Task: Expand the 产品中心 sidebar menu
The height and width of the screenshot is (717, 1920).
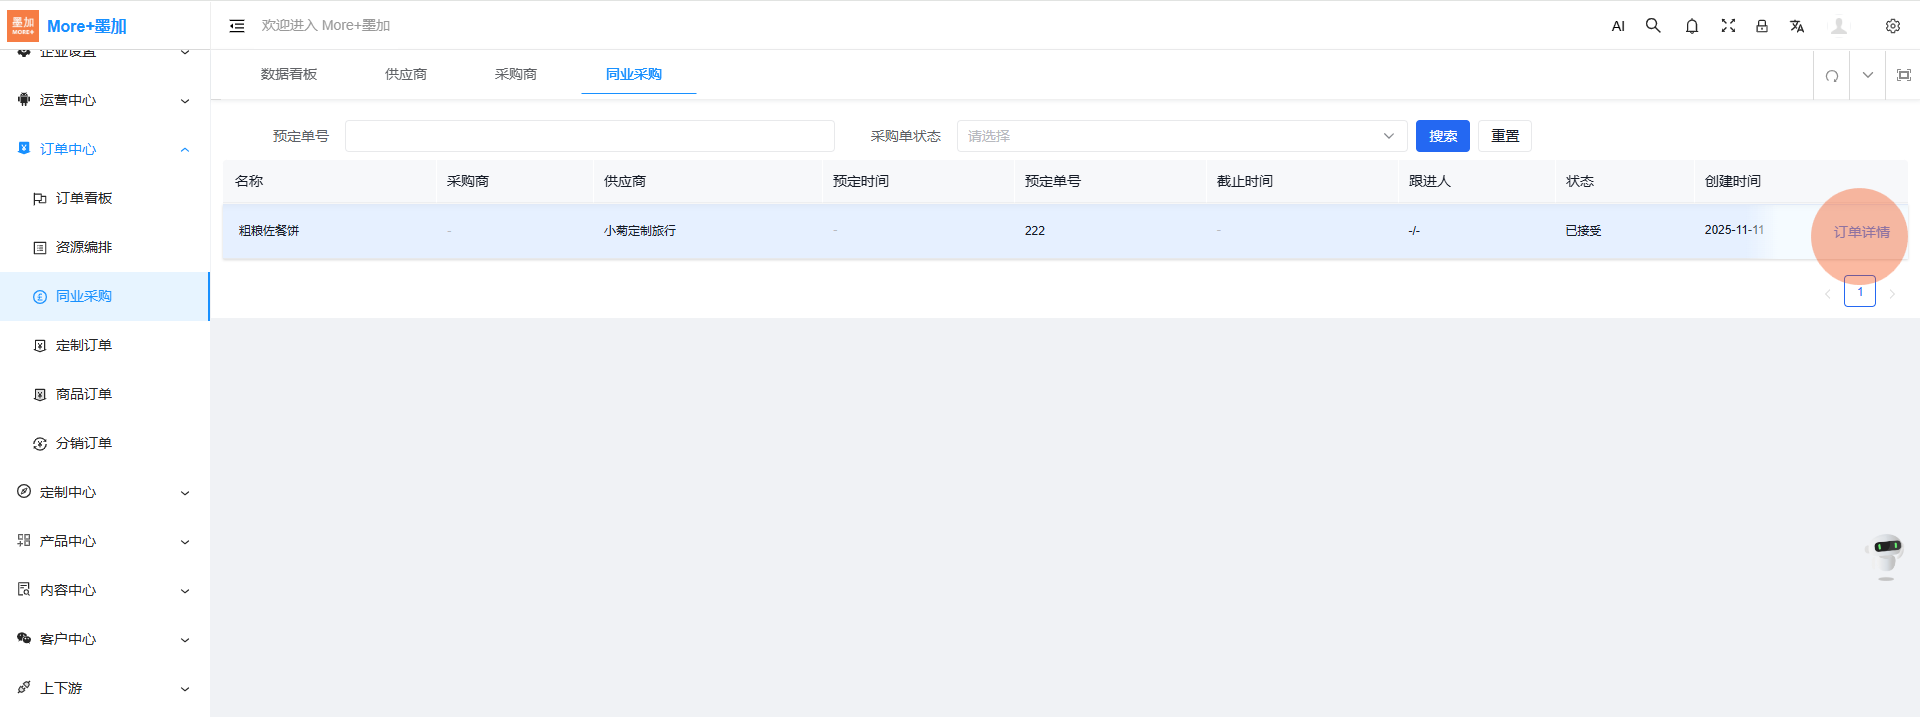Action: pos(104,541)
